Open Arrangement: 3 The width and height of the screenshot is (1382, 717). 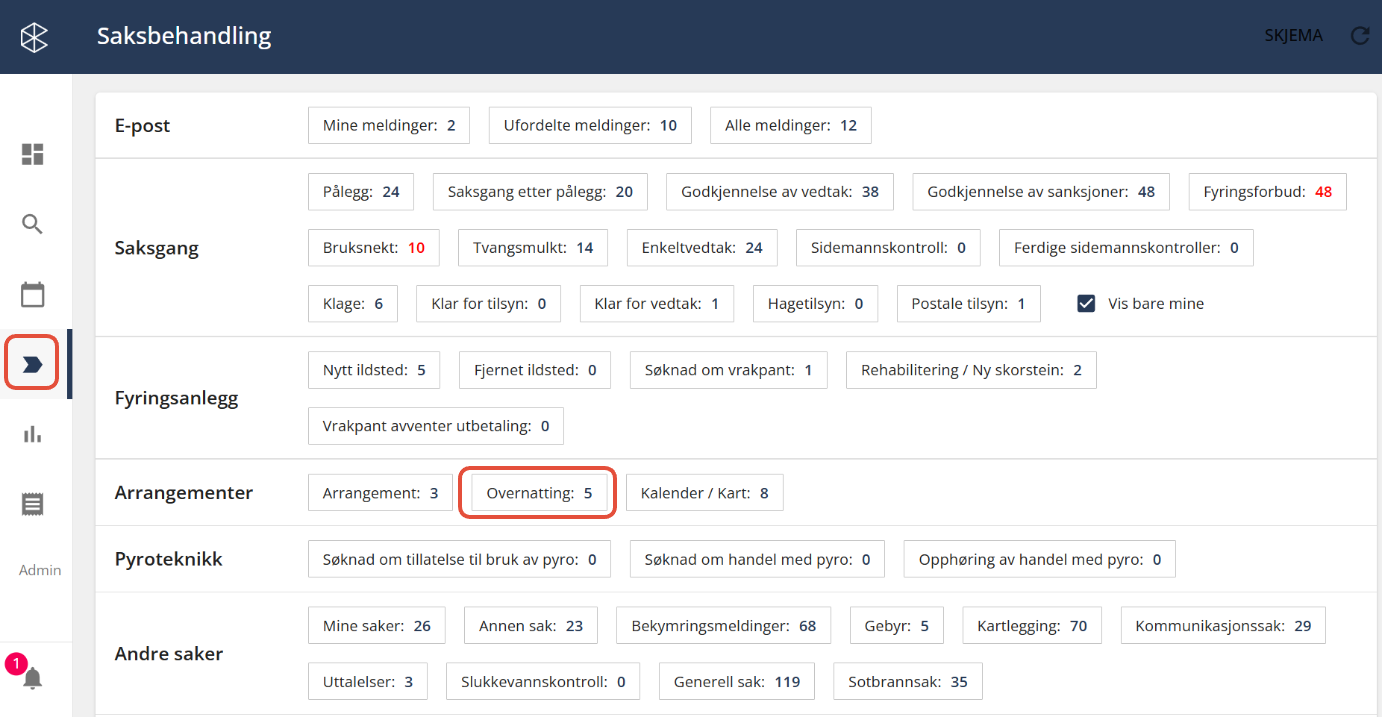[x=381, y=493]
